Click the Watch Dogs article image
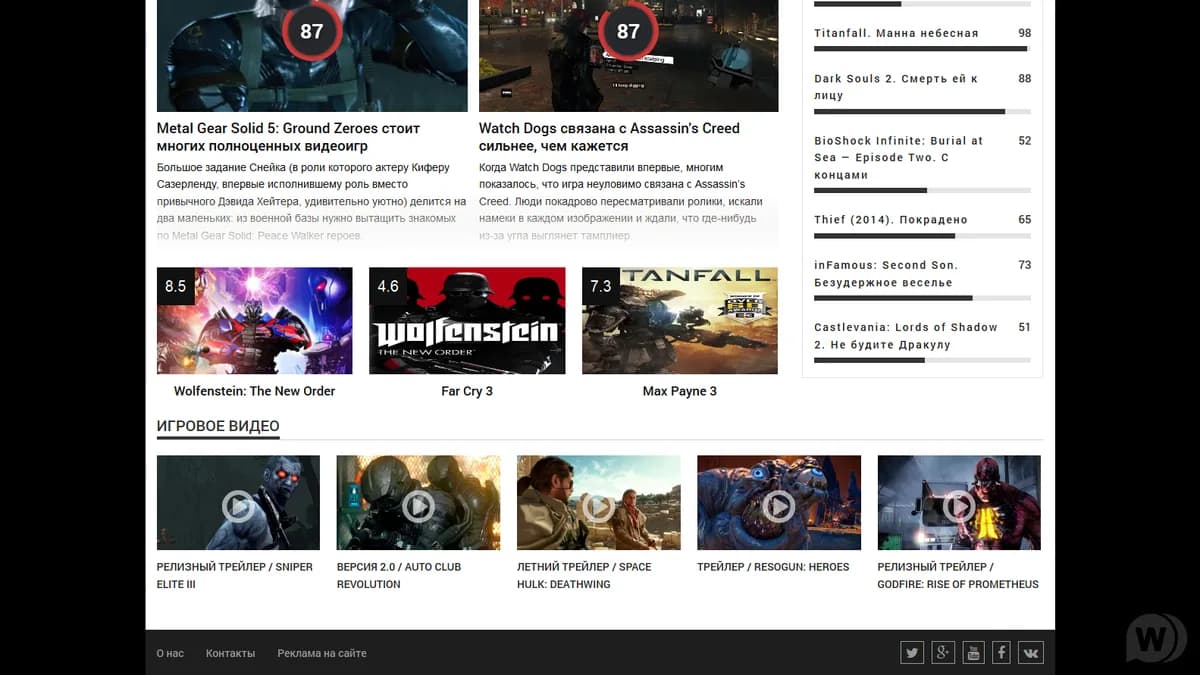The width and height of the screenshot is (1200, 675). 628,56
